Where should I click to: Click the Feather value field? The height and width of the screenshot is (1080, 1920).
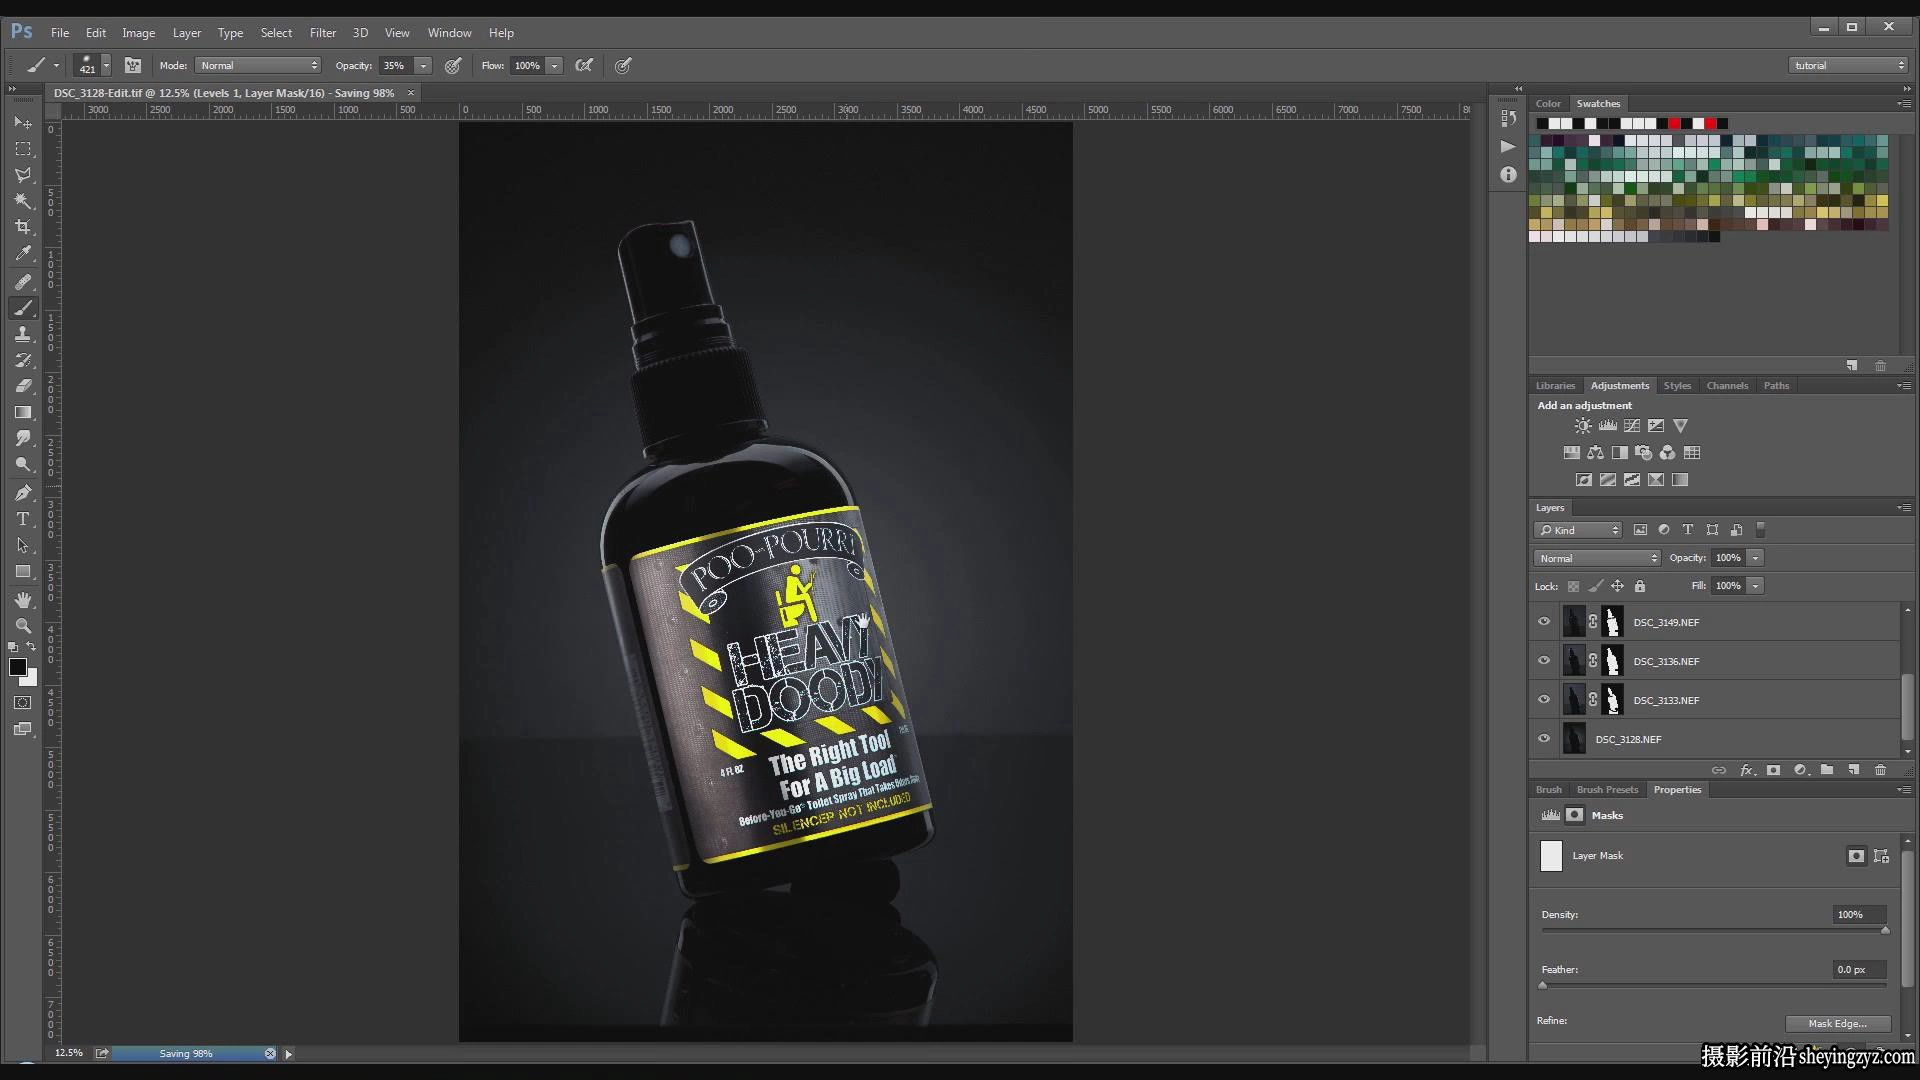(x=1859, y=969)
